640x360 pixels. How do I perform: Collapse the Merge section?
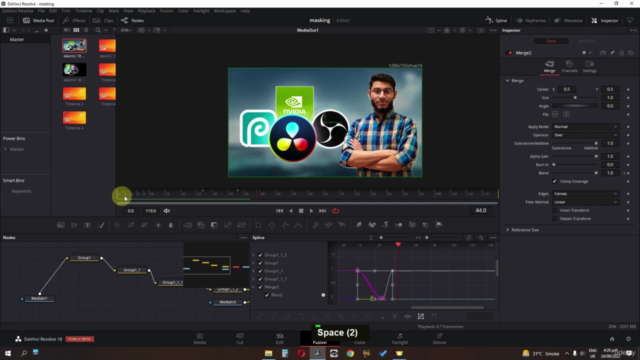coord(508,81)
